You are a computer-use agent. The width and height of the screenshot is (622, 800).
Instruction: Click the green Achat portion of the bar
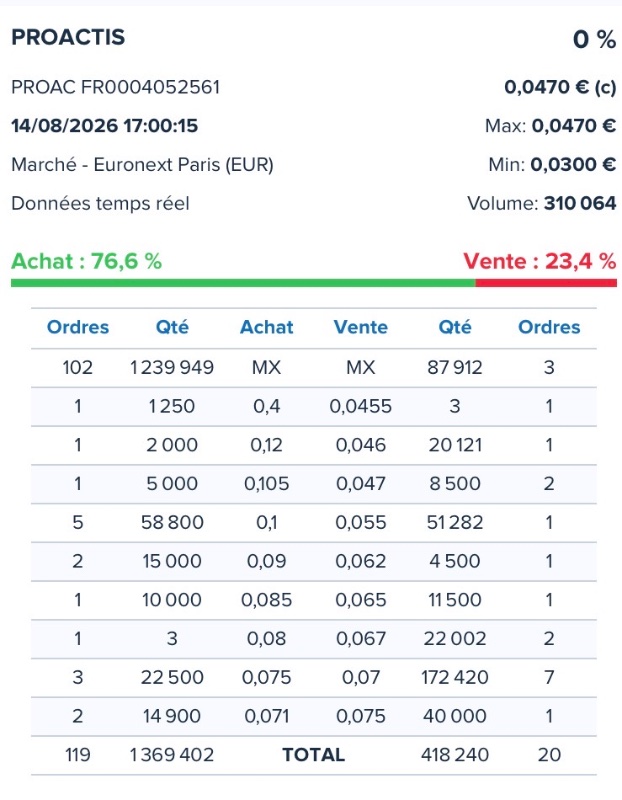tap(243, 283)
